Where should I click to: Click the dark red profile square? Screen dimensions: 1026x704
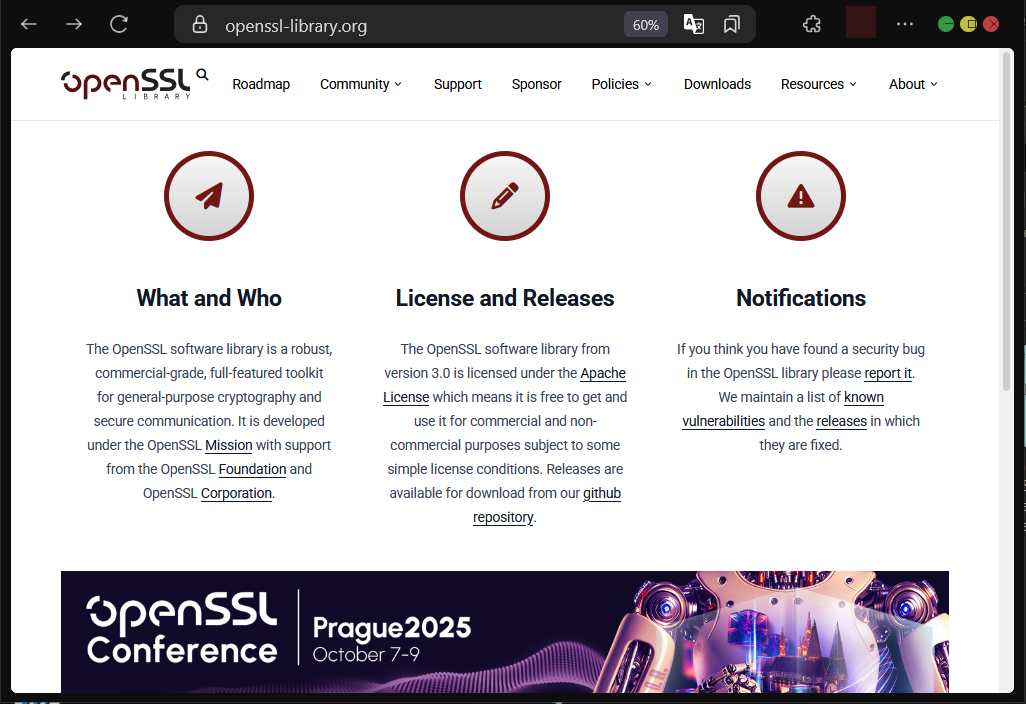coord(860,23)
